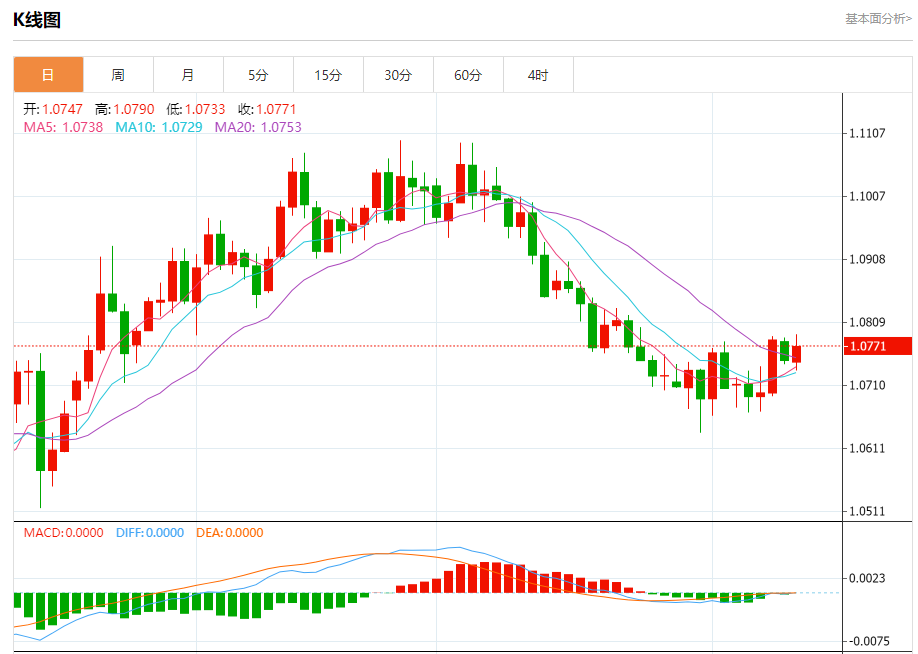Click the 1.0710 axis label

click(x=867, y=385)
